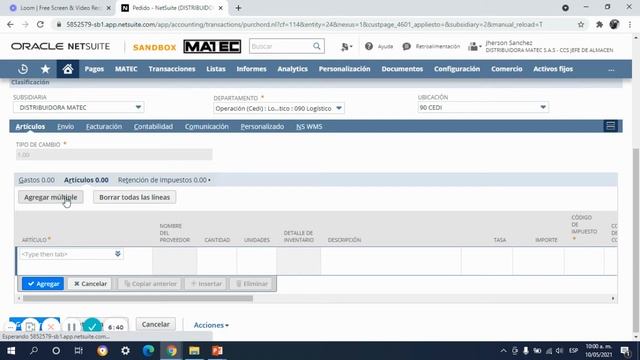640x360 pixels.
Task: Cancel the Loom recording with the X icon
Action: click(51, 327)
